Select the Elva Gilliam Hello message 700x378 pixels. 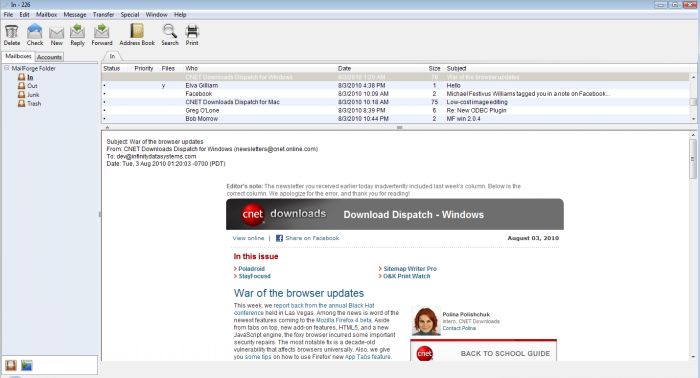[x=396, y=85]
